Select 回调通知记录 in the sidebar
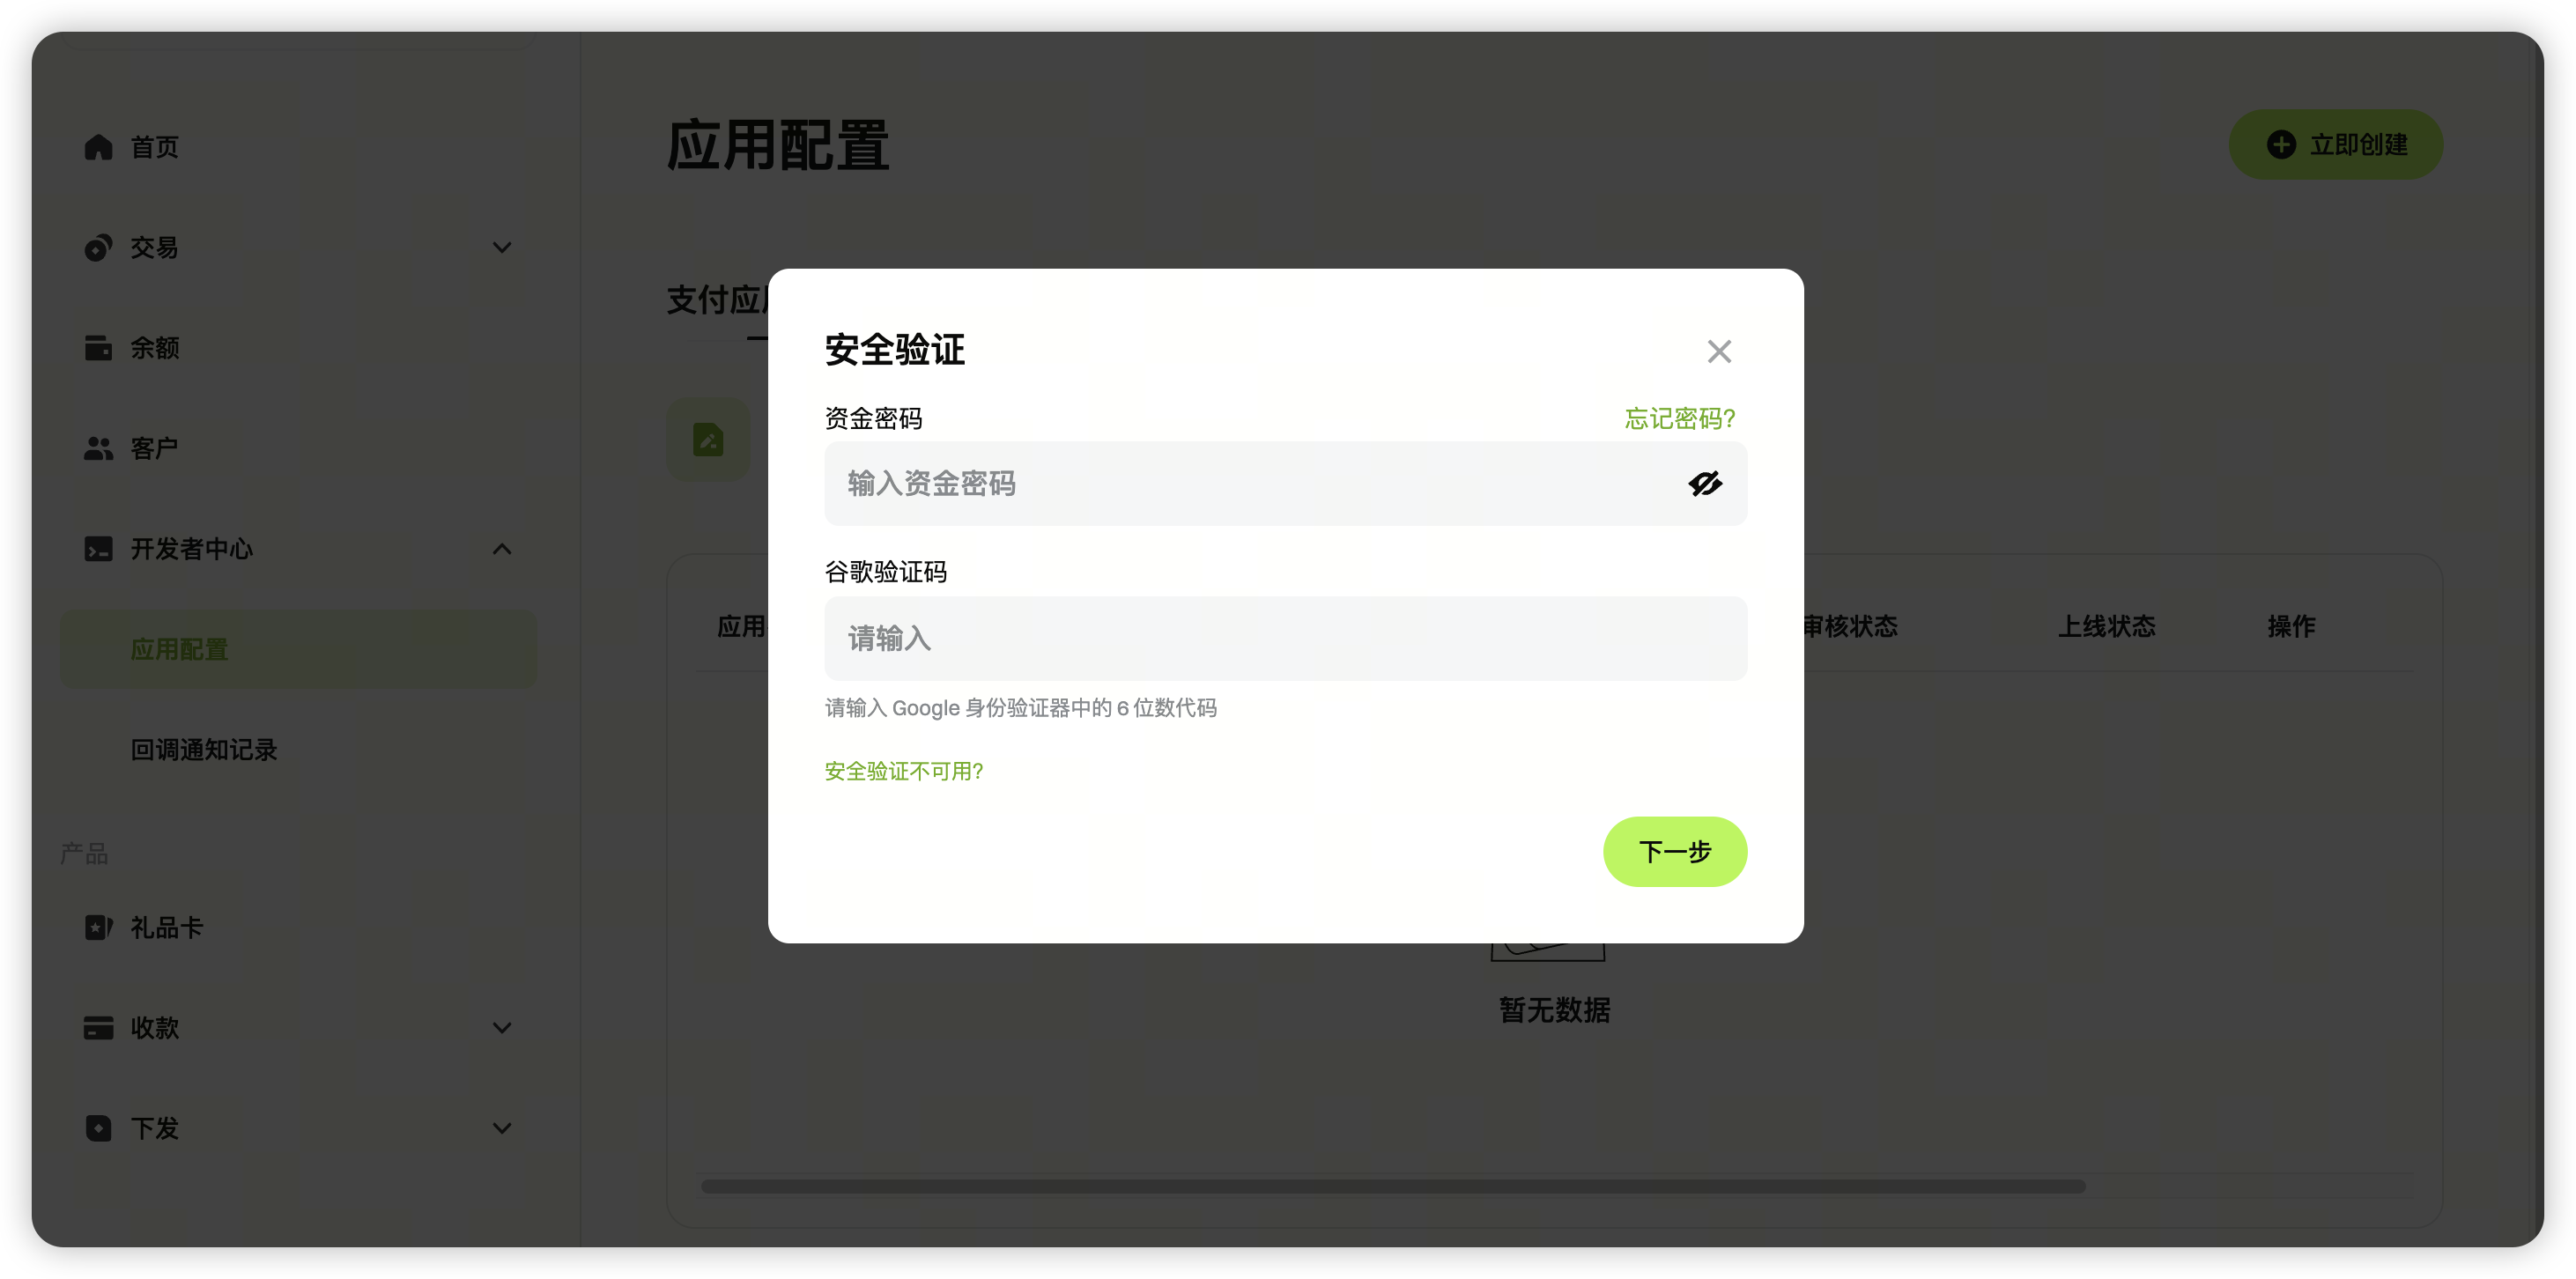The width and height of the screenshot is (2576, 1279). click(x=204, y=749)
